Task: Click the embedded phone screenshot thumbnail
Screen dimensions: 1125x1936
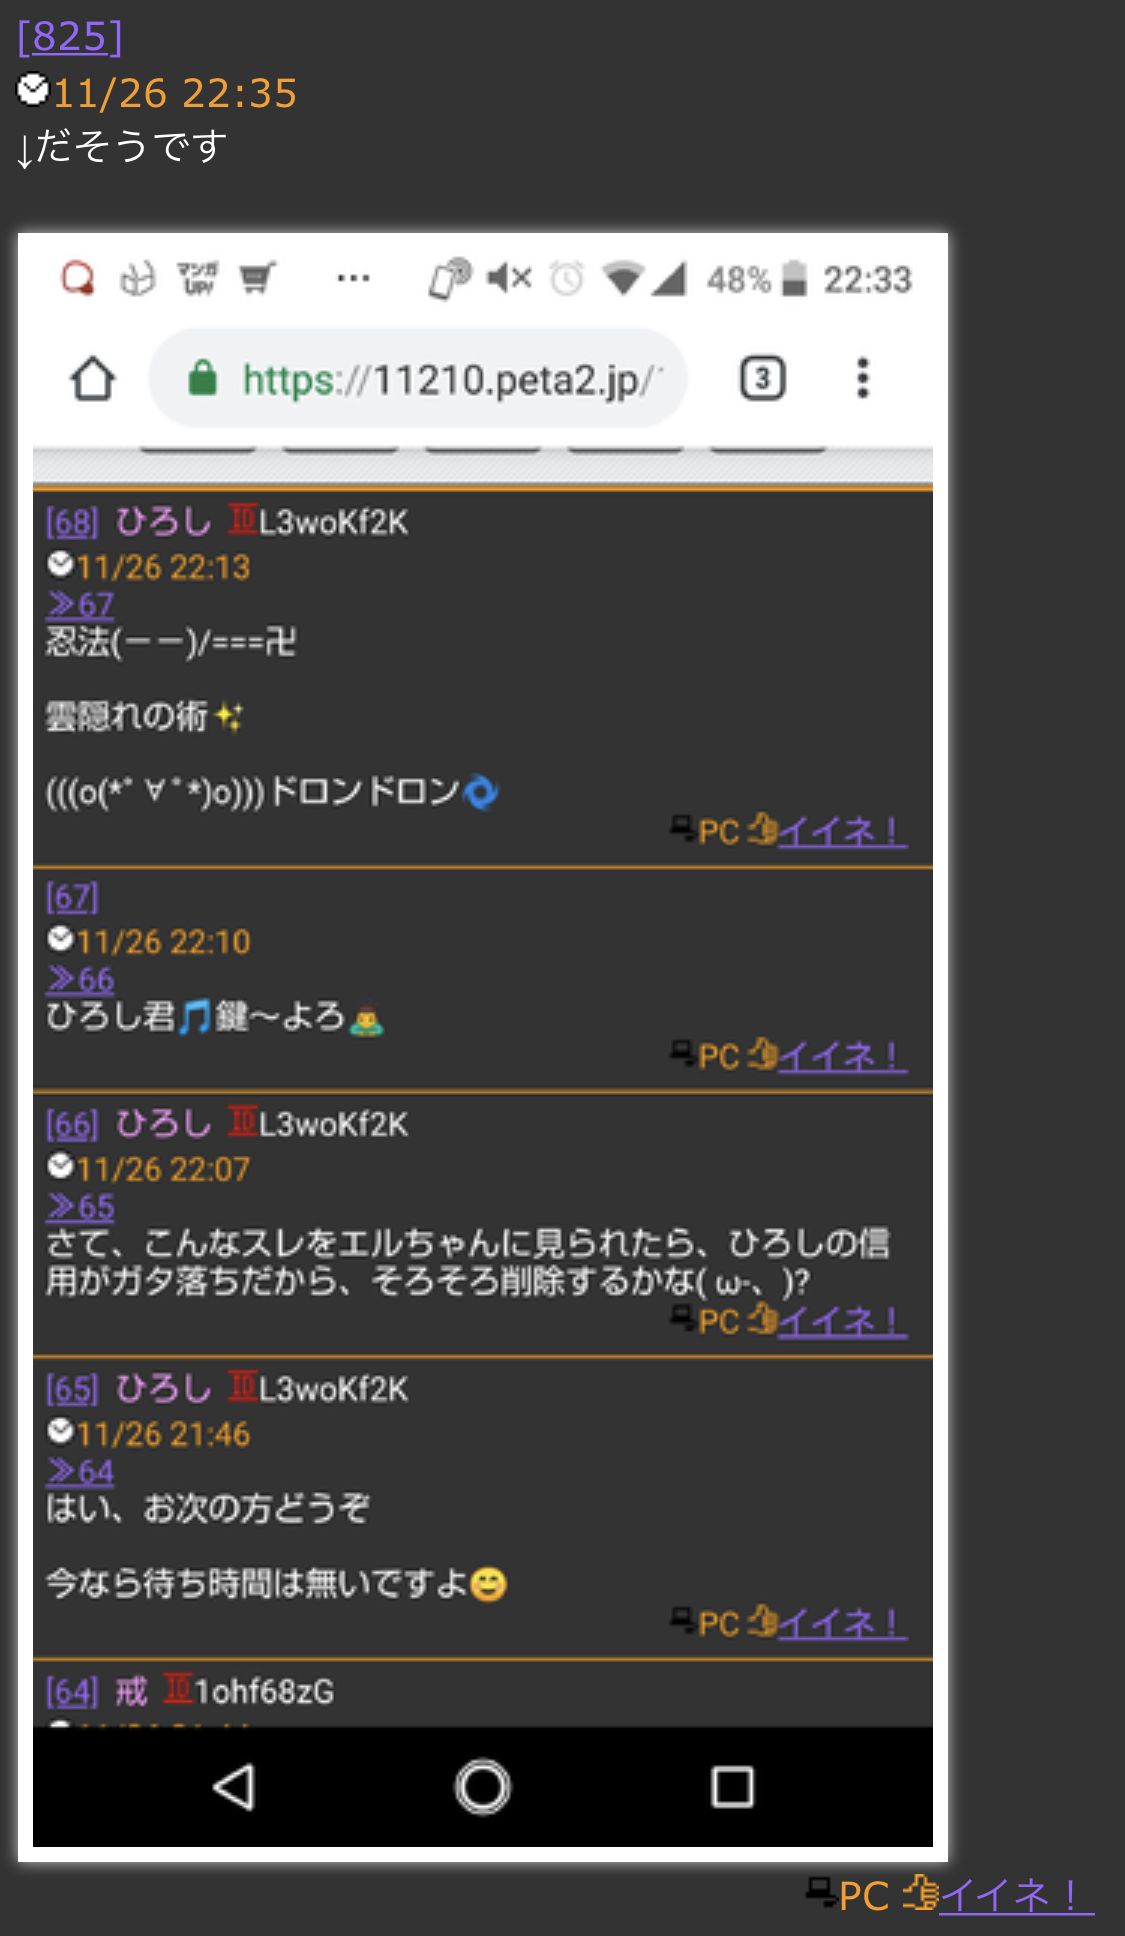Action: pyautogui.click(x=483, y=1047)
